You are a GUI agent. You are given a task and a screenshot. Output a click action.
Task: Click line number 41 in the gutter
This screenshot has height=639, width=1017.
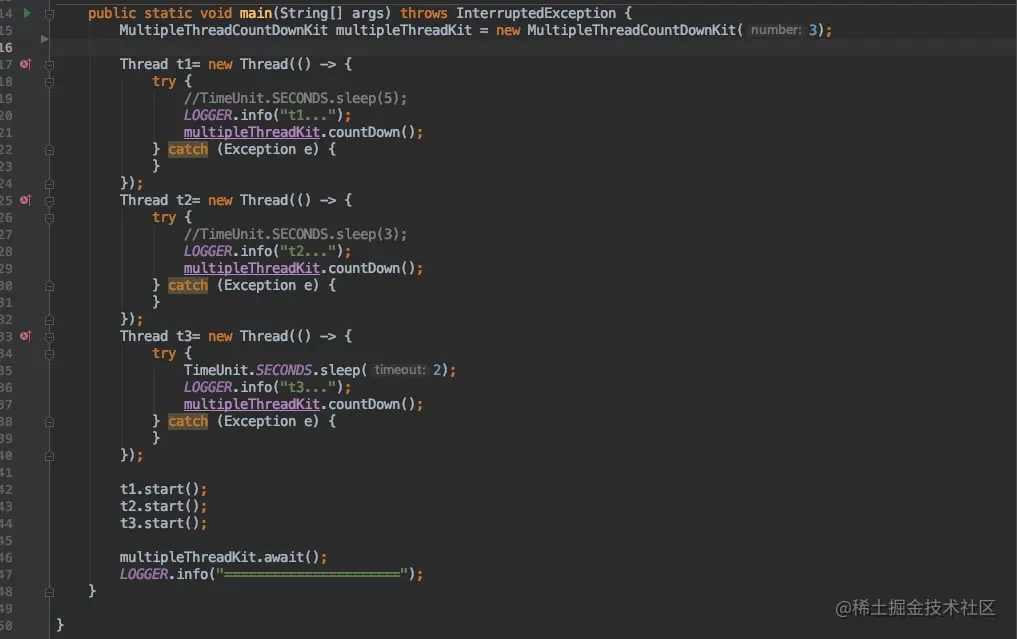(x=6, y=472)
